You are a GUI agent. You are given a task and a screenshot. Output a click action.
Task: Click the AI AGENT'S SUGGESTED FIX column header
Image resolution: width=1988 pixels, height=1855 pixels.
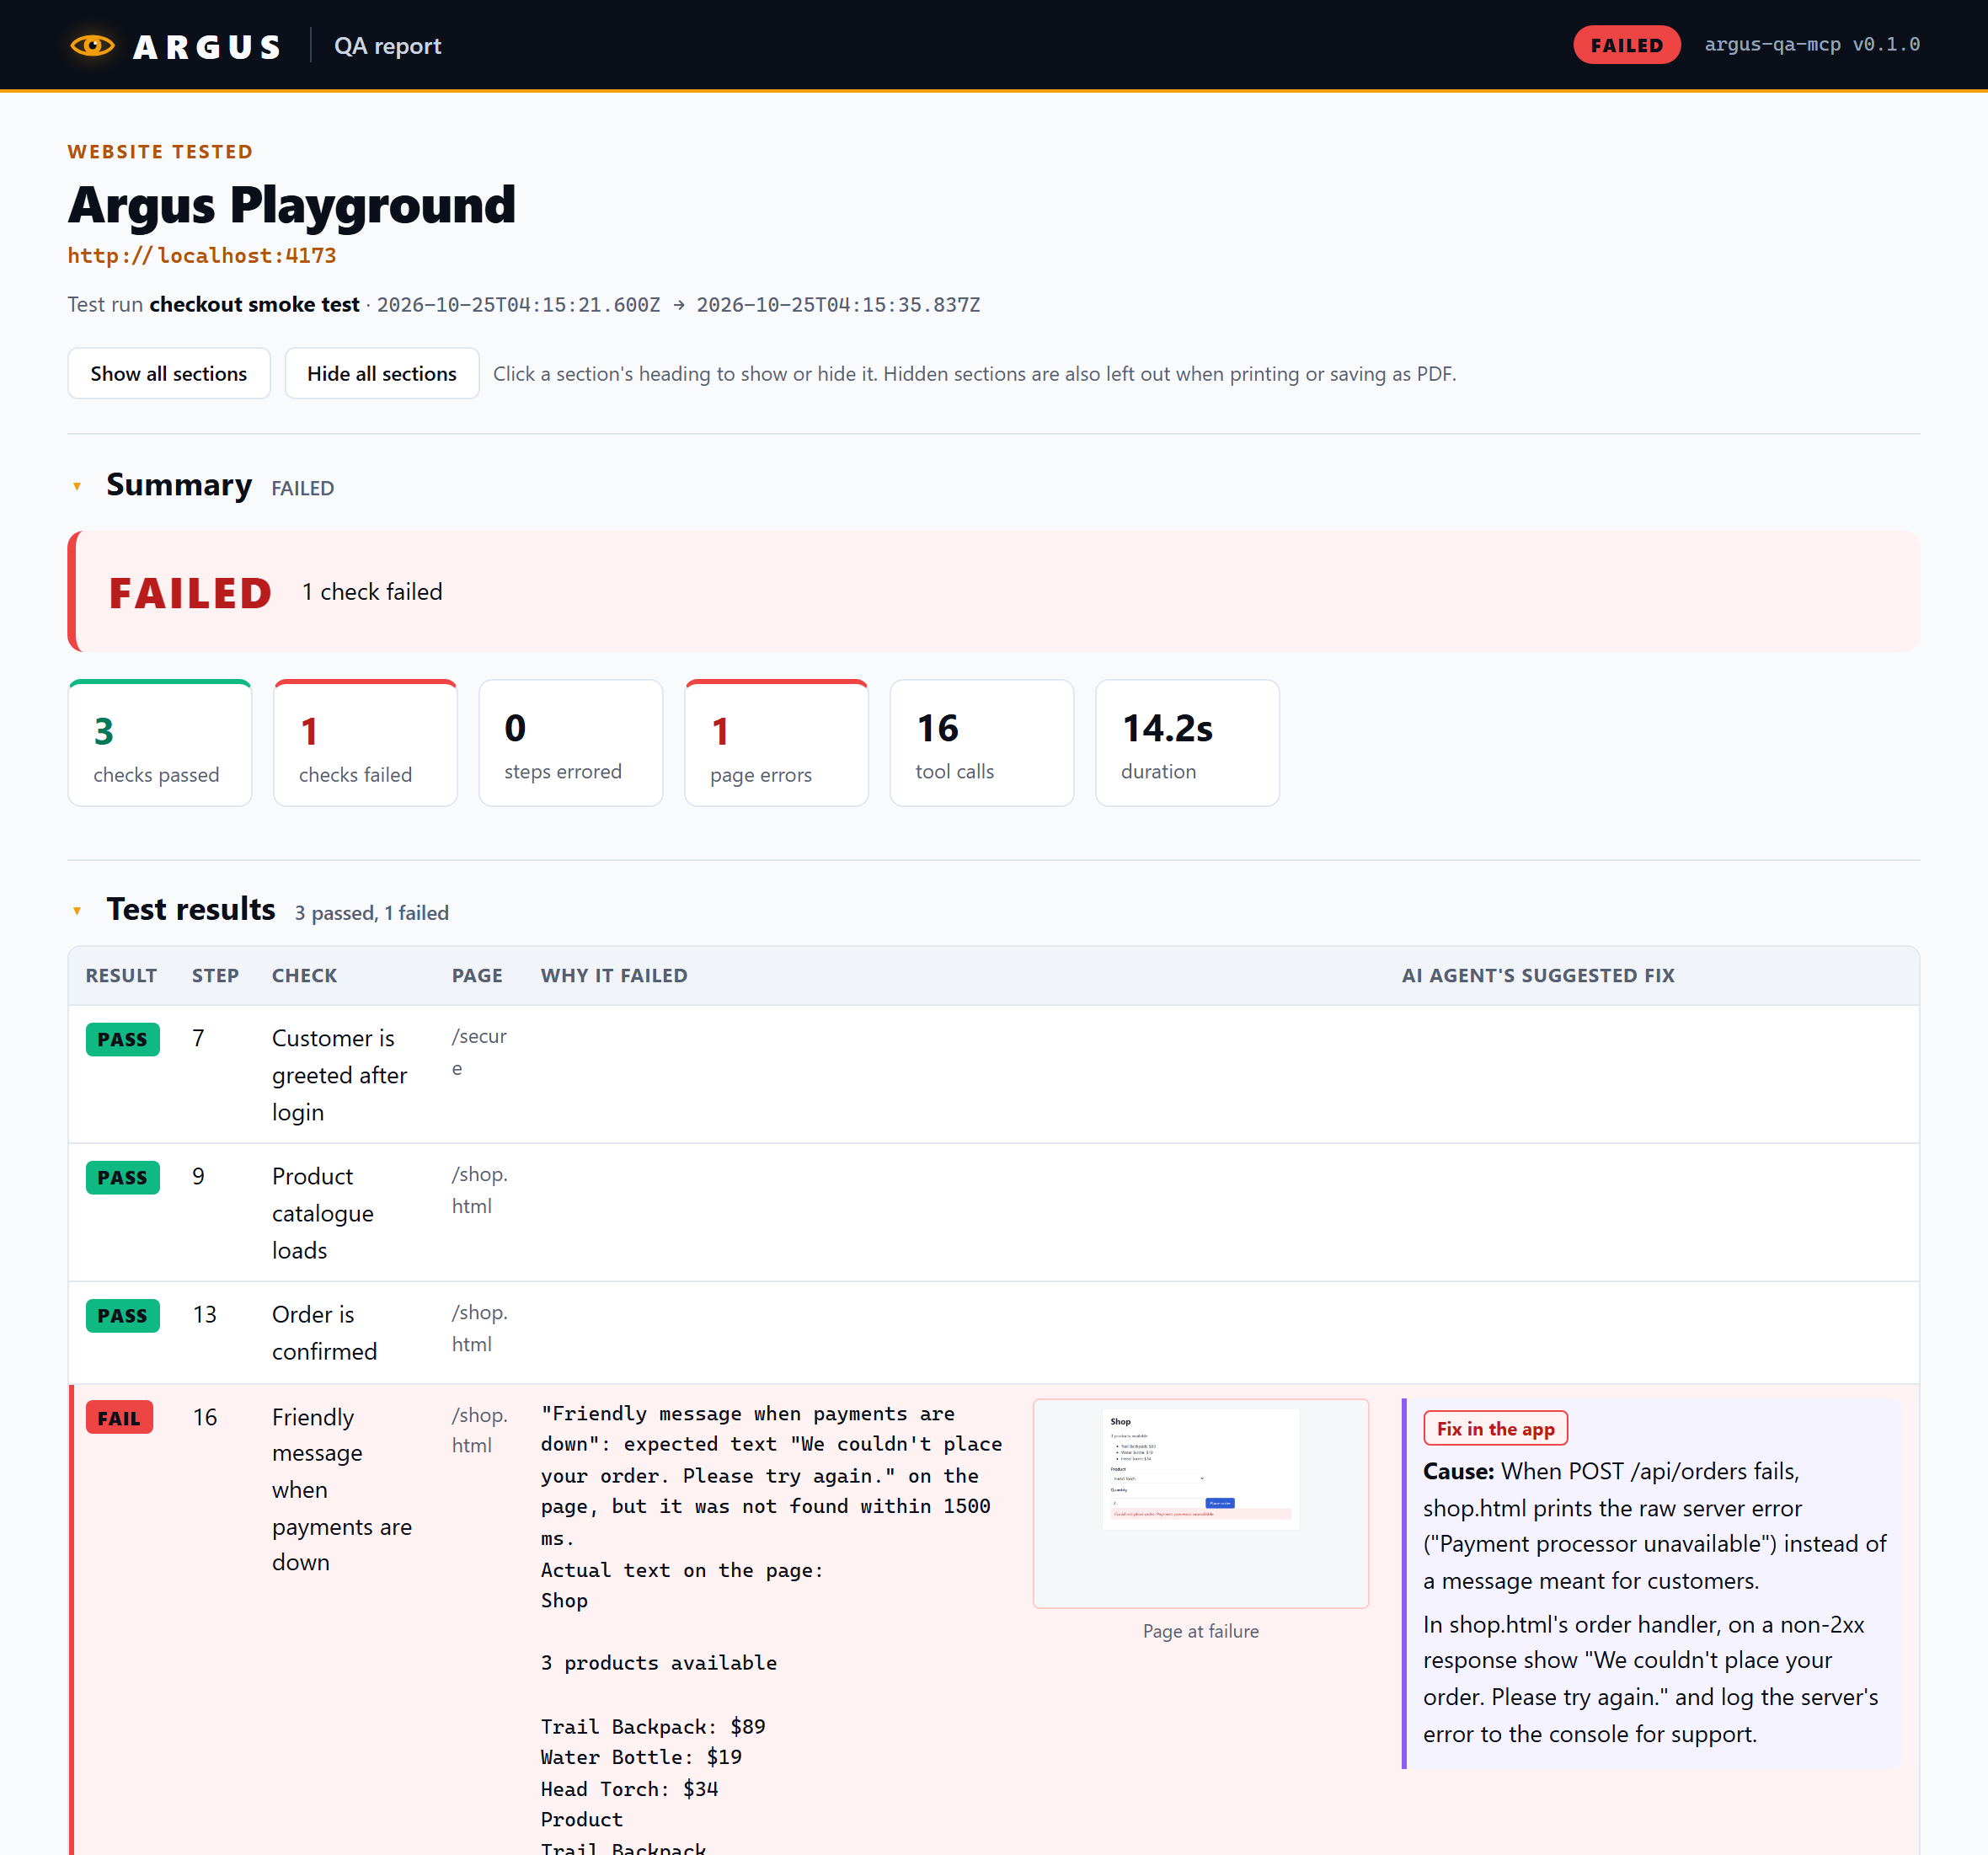click(1537, 975)
